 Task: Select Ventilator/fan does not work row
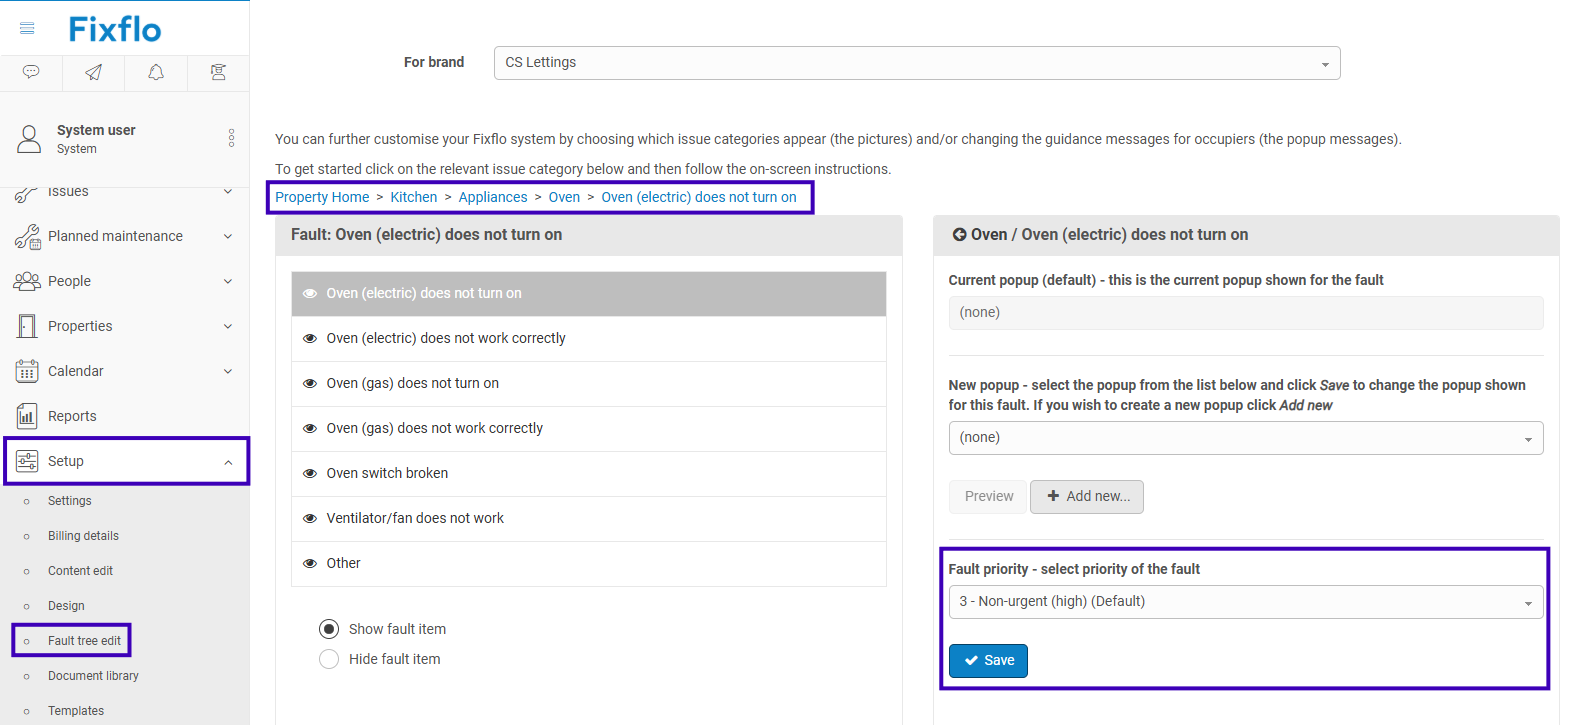(x=589, y=519)
